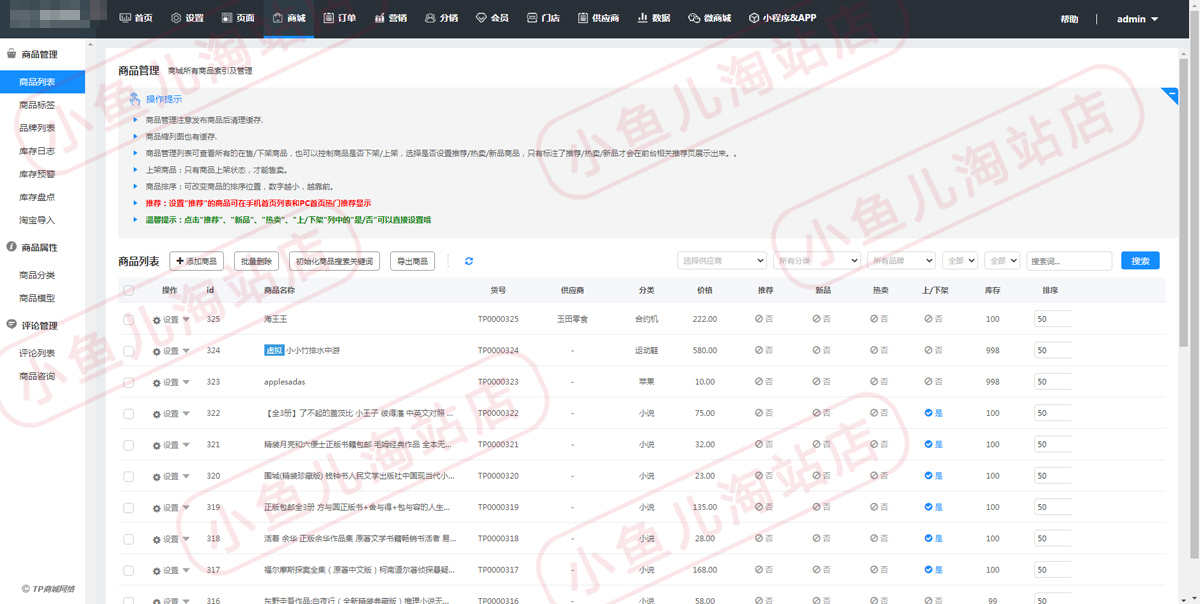Click the 商城 shop icon in top navigation
This screenshot has height=604, width=1200.
pyautogui.click(x=278, y=18)
